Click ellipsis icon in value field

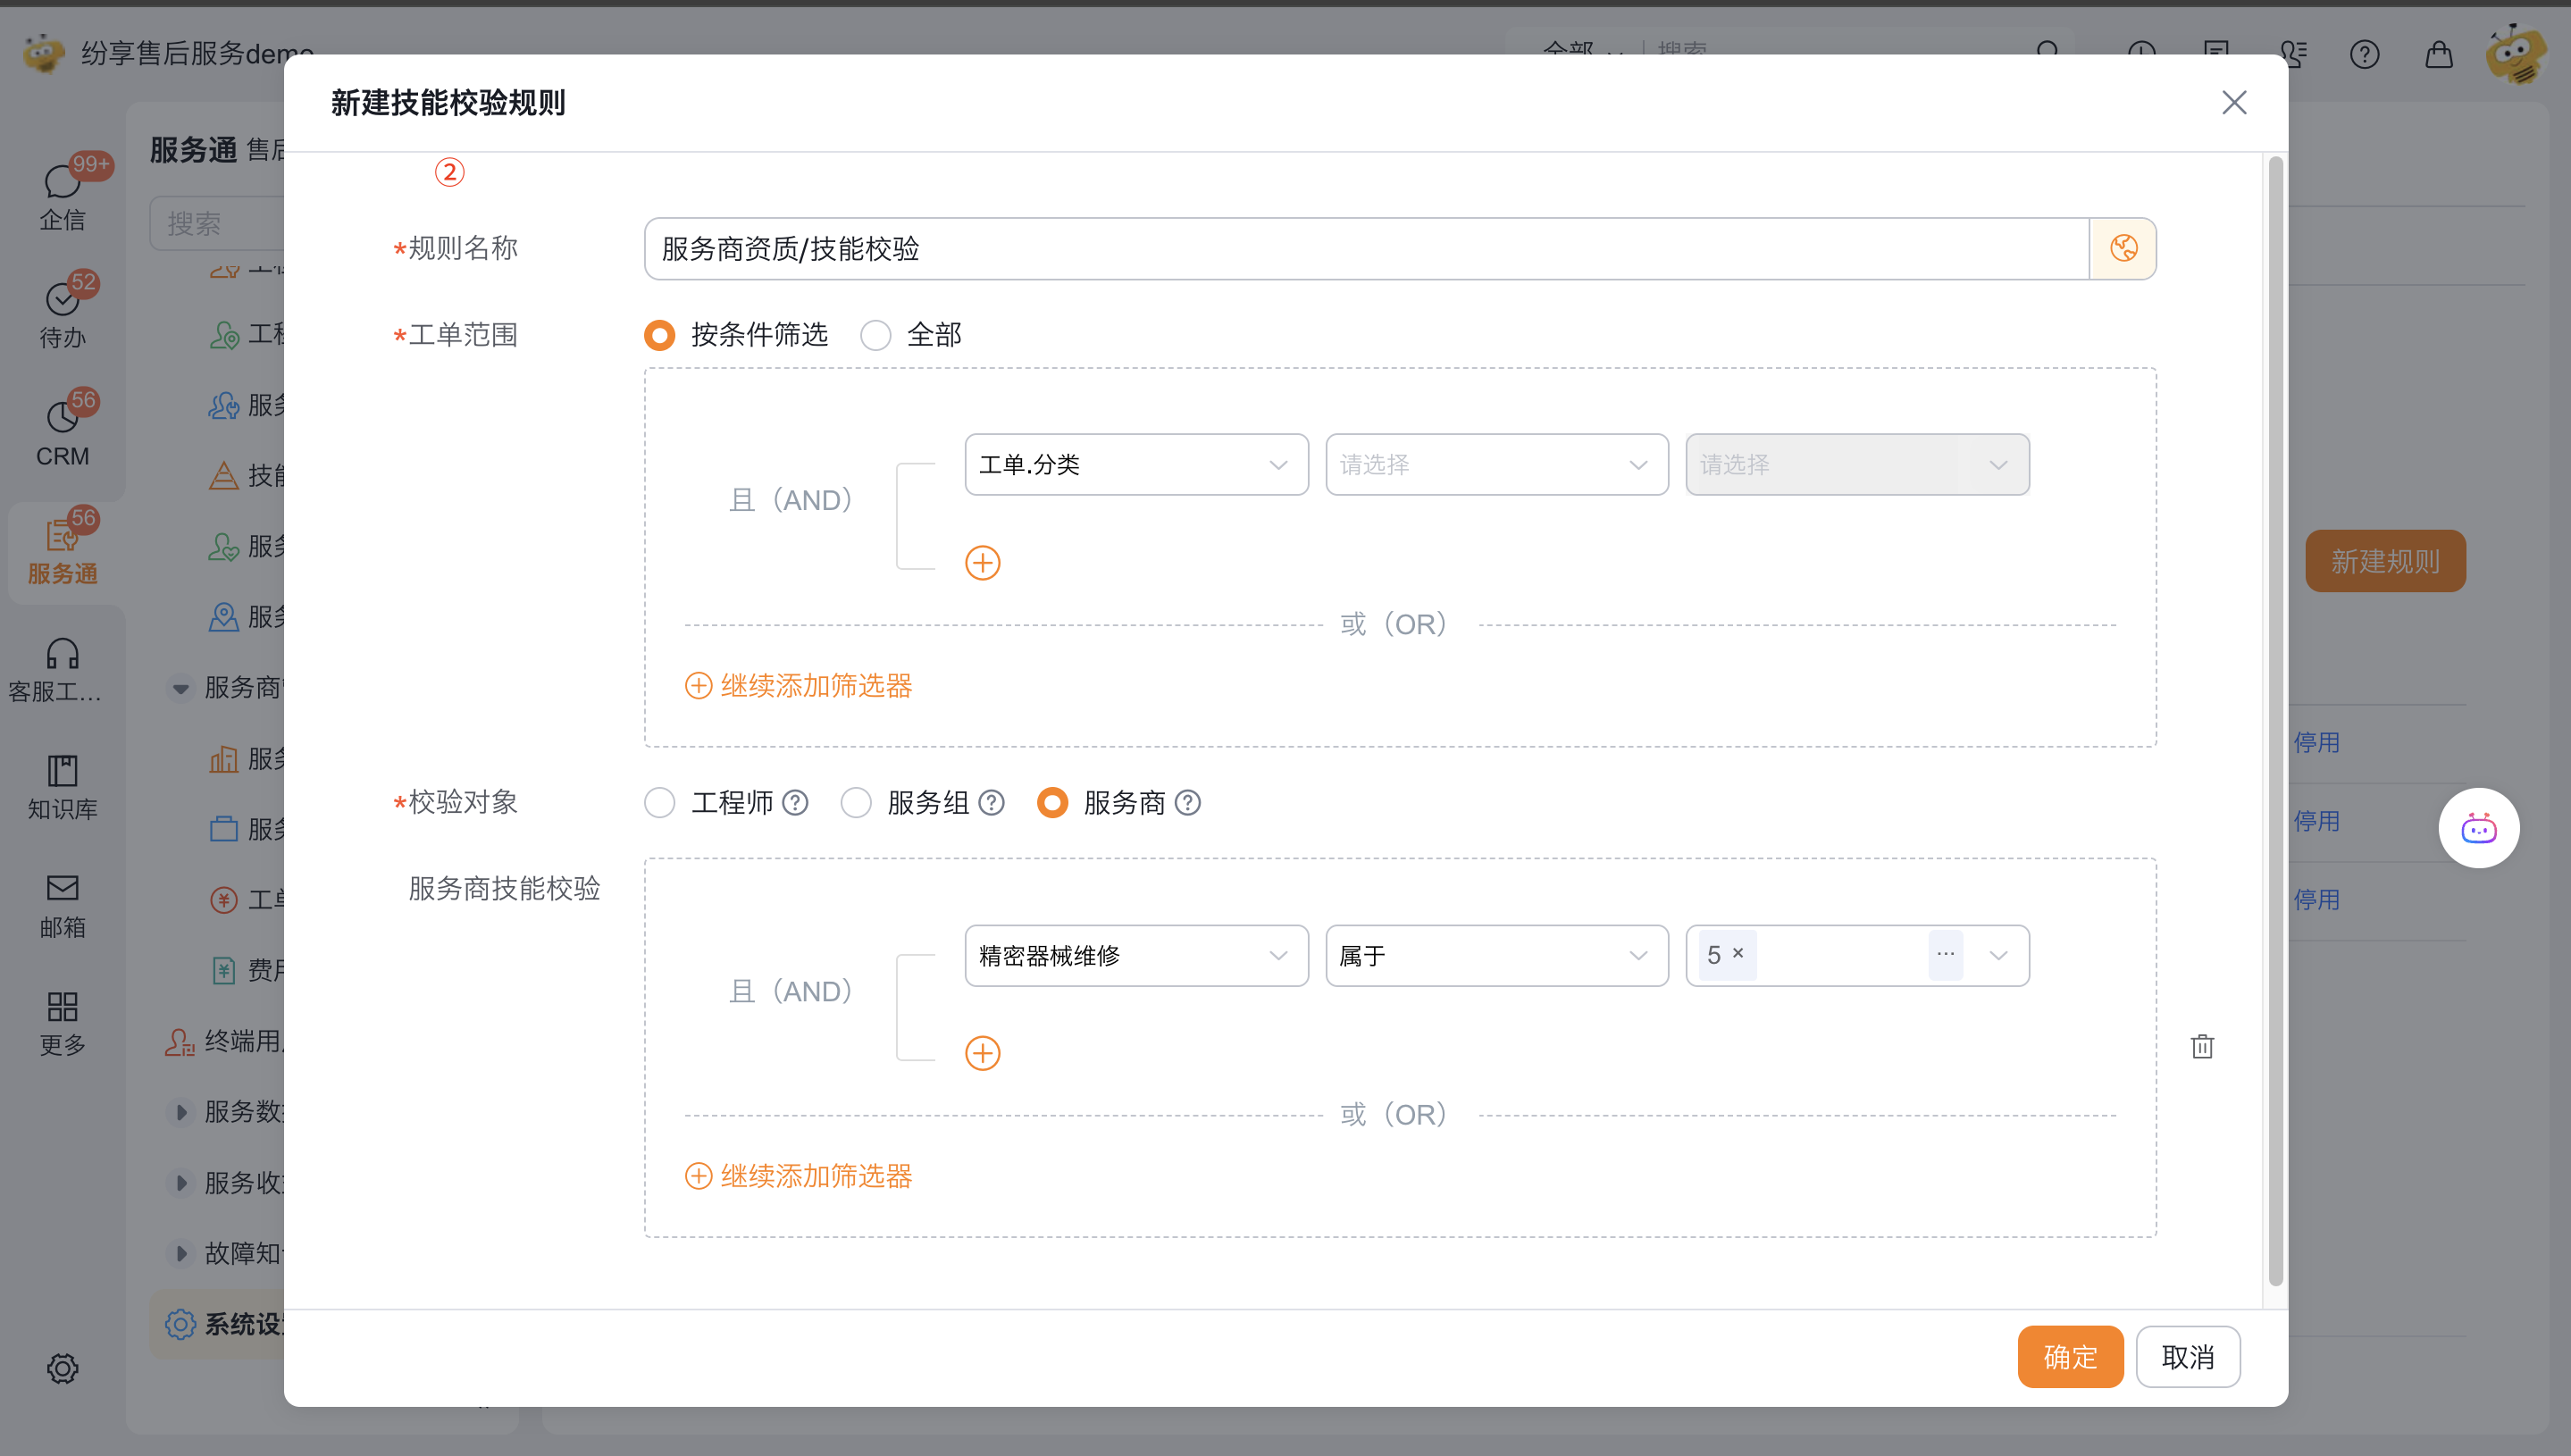[1944, 955]
